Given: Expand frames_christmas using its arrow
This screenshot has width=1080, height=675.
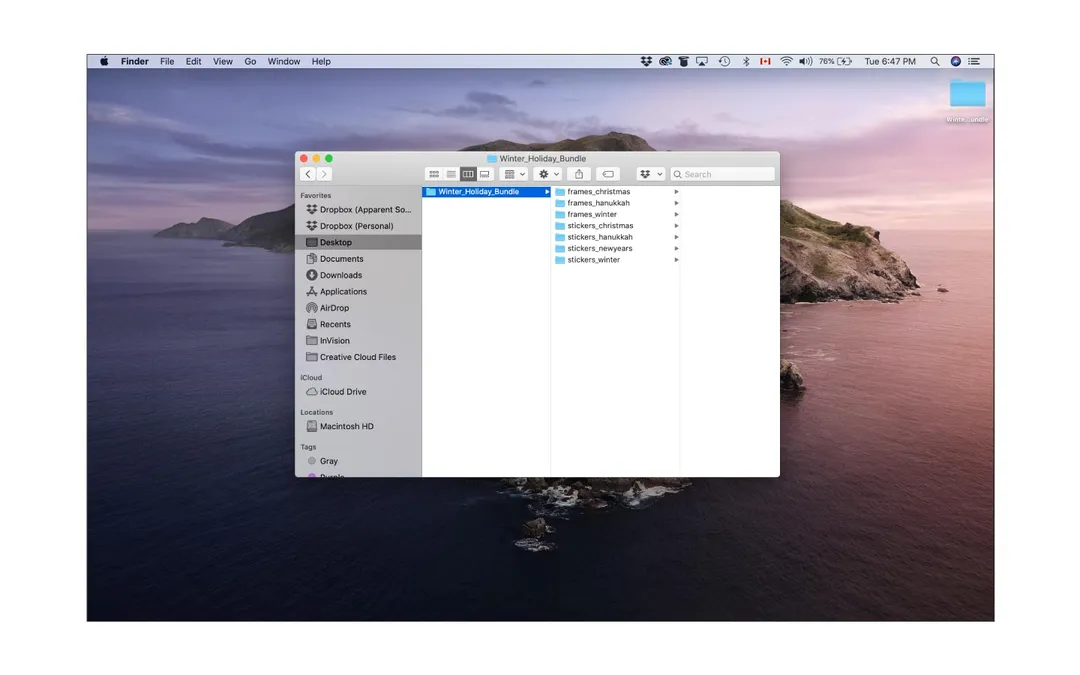Looking at the screenshot, I should (676, 191).
